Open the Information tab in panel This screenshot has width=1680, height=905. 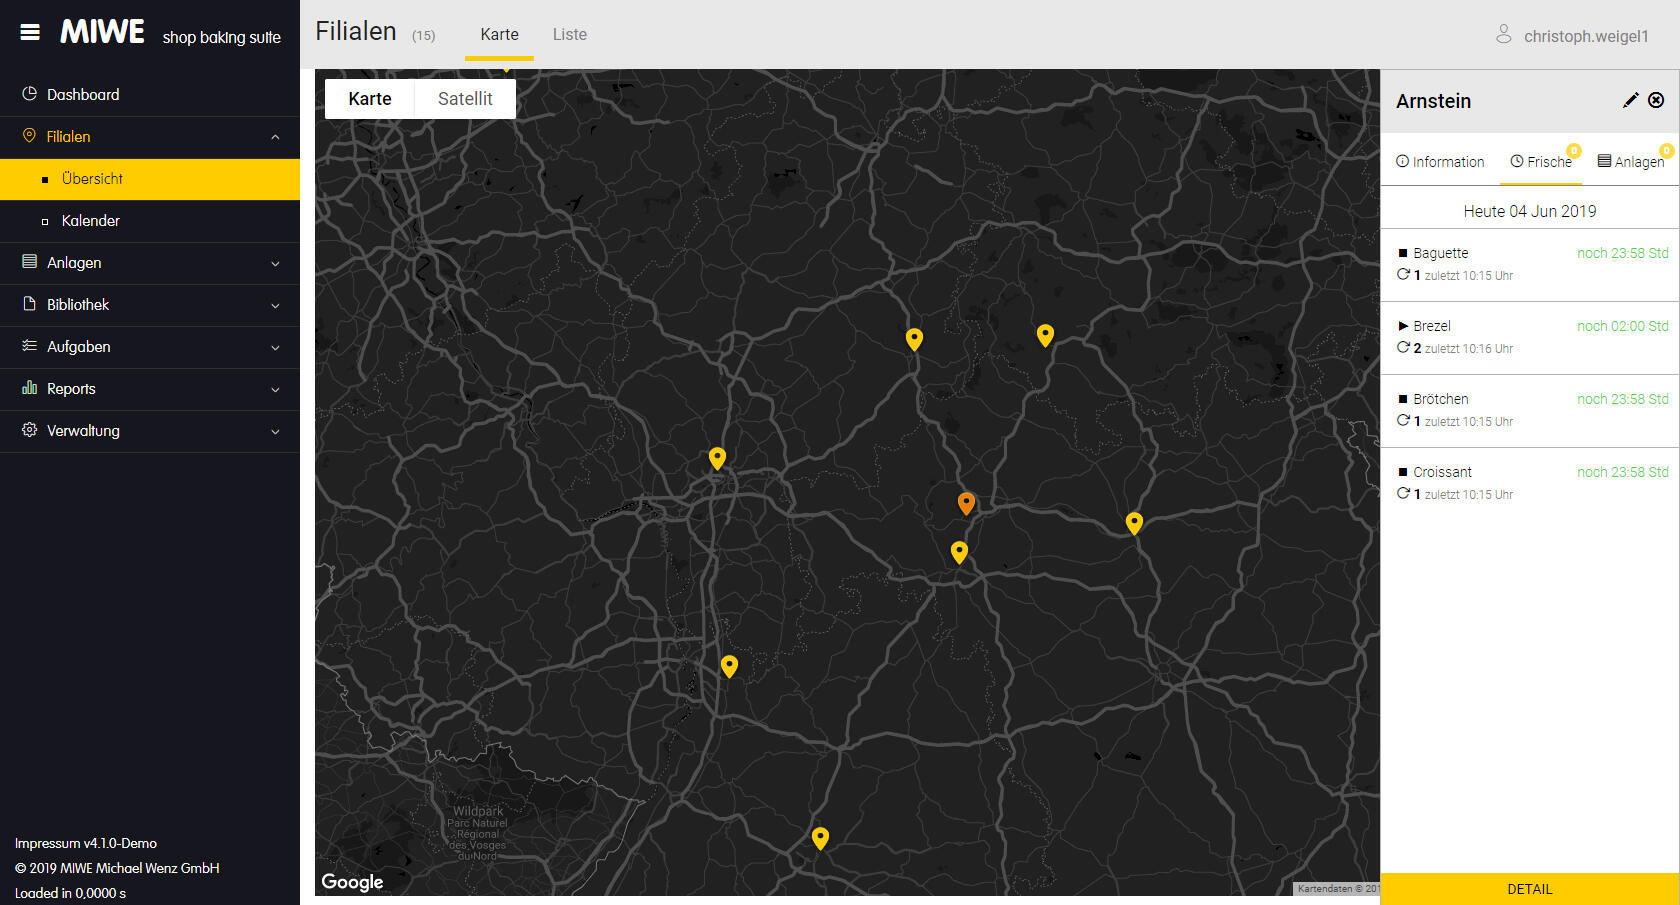tap(1440, 162)
